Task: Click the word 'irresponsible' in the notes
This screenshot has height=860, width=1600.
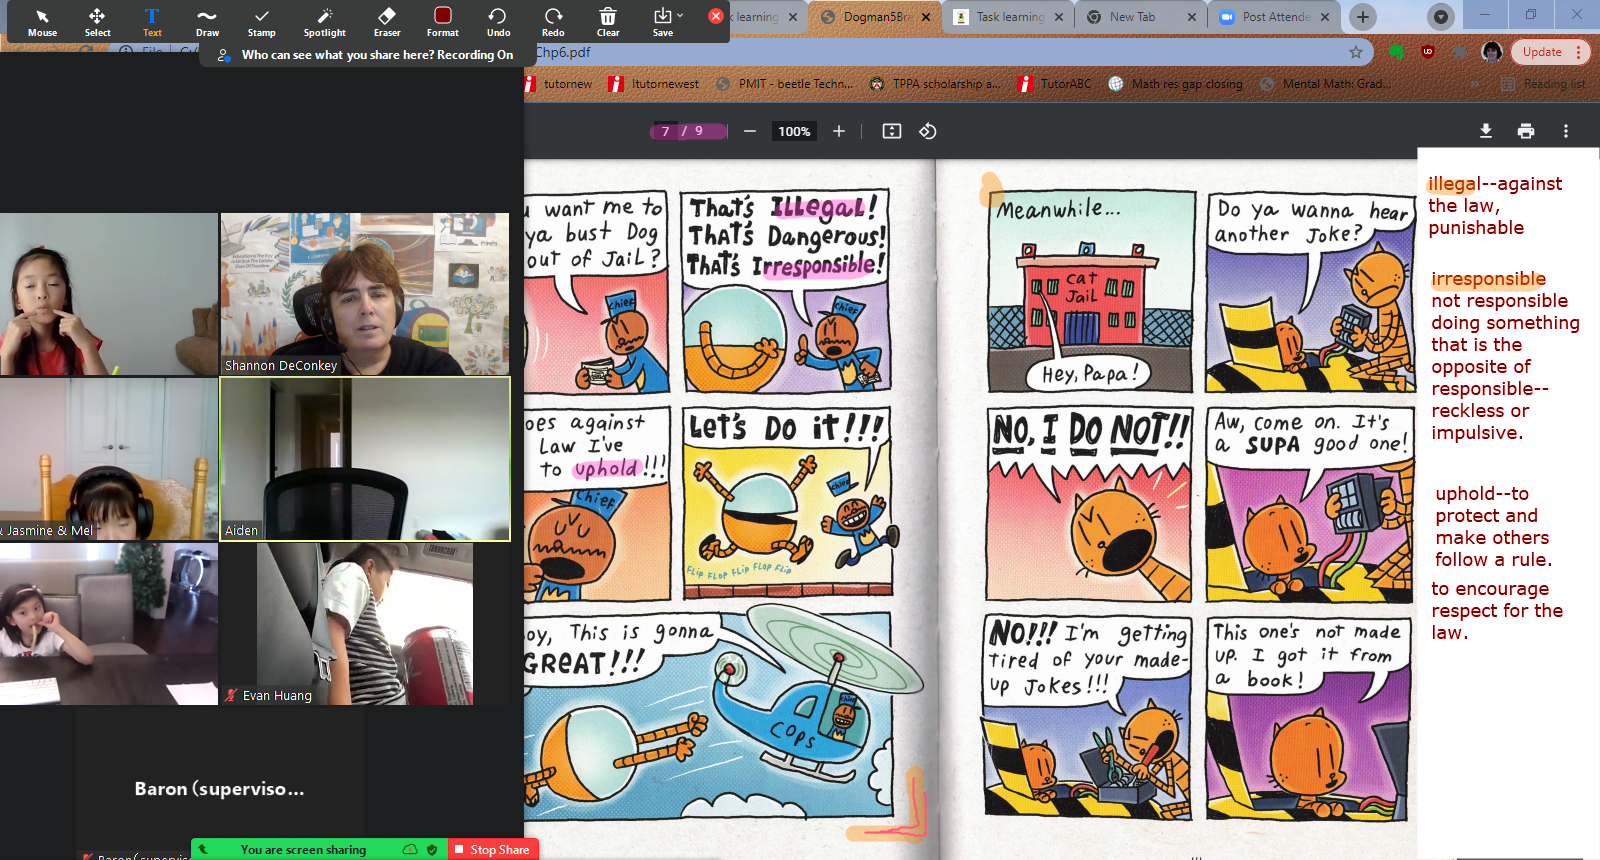Action: point(1488,279)
